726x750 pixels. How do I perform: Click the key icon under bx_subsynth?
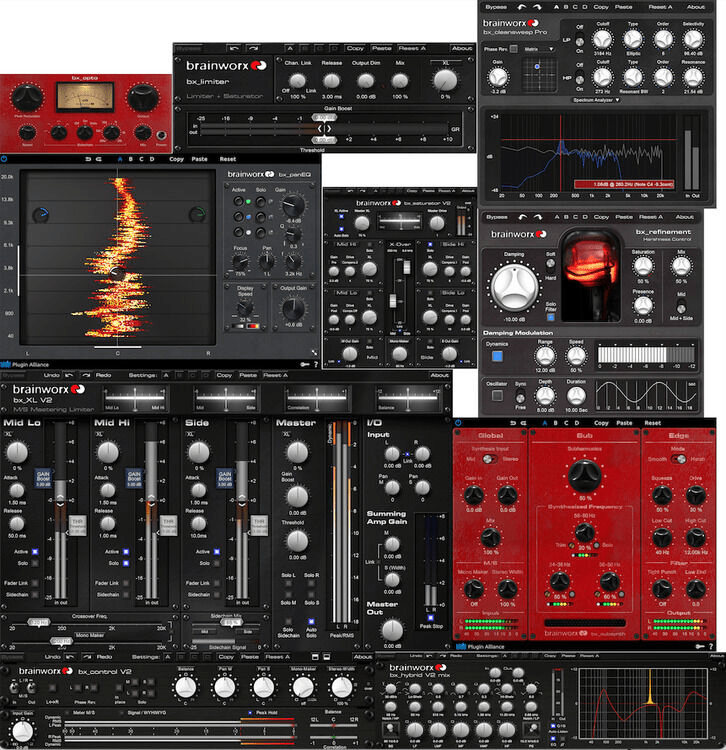[x=700, y=646]
